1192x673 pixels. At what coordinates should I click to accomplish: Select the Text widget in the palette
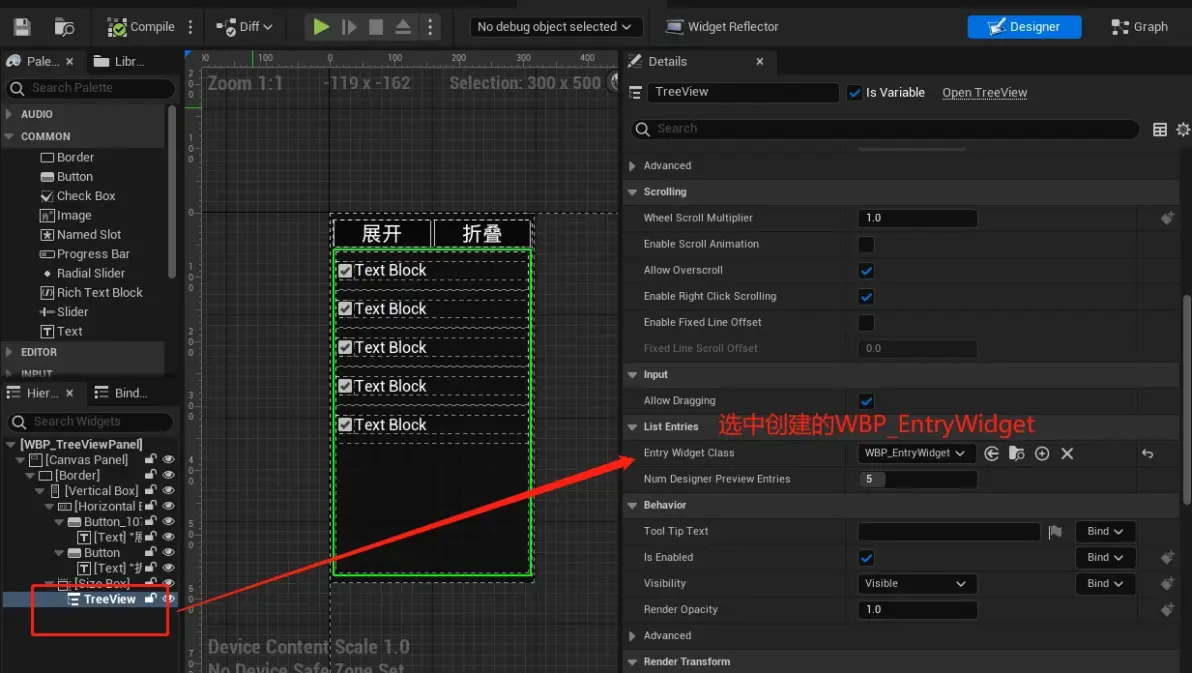(61, 332)
